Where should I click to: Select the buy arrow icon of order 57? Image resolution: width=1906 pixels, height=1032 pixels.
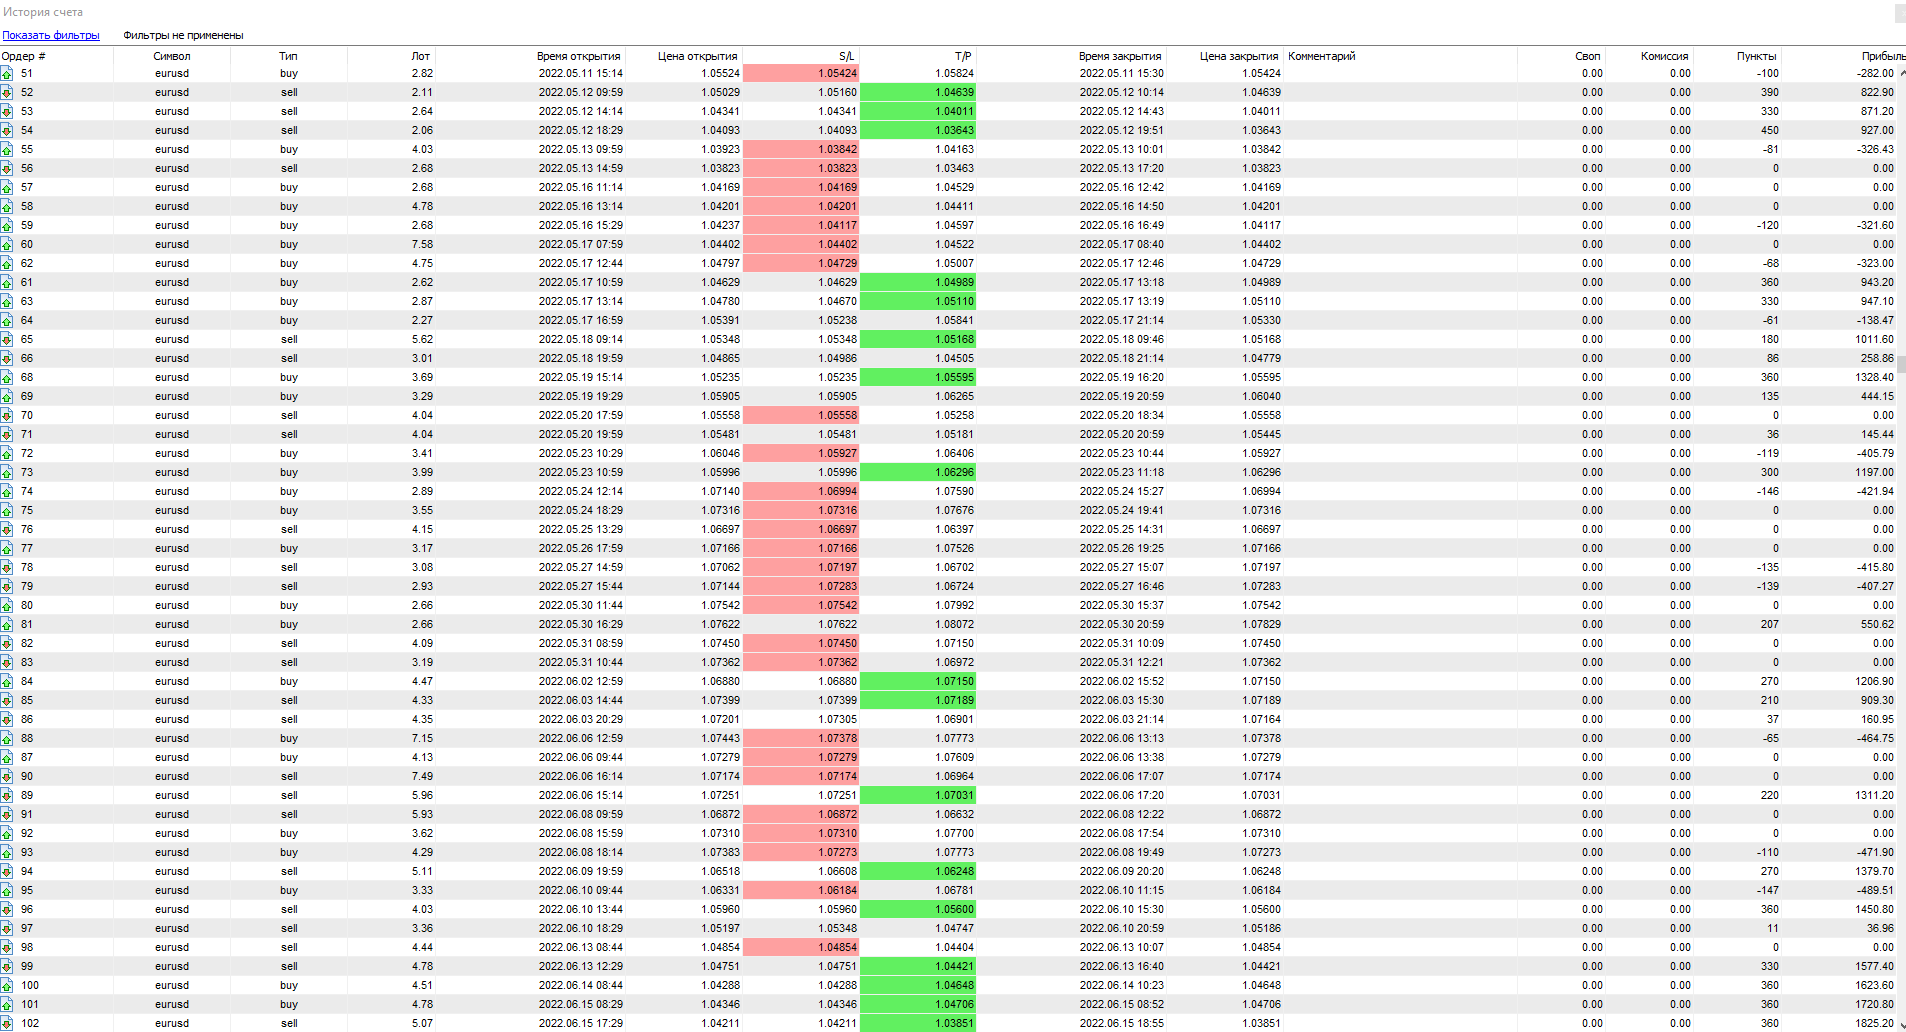pos(7,187)
